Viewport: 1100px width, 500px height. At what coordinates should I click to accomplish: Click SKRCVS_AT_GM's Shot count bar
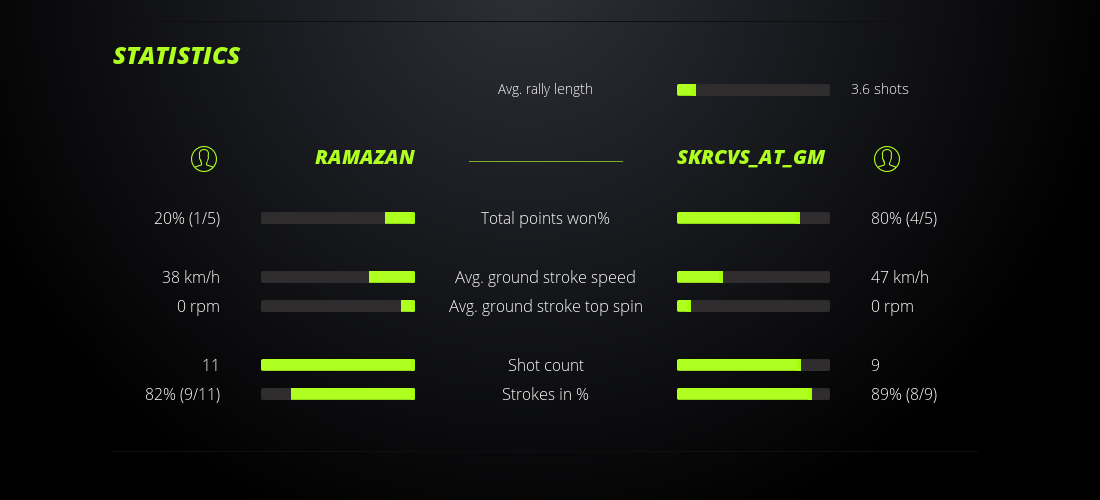tap(753, 365)
